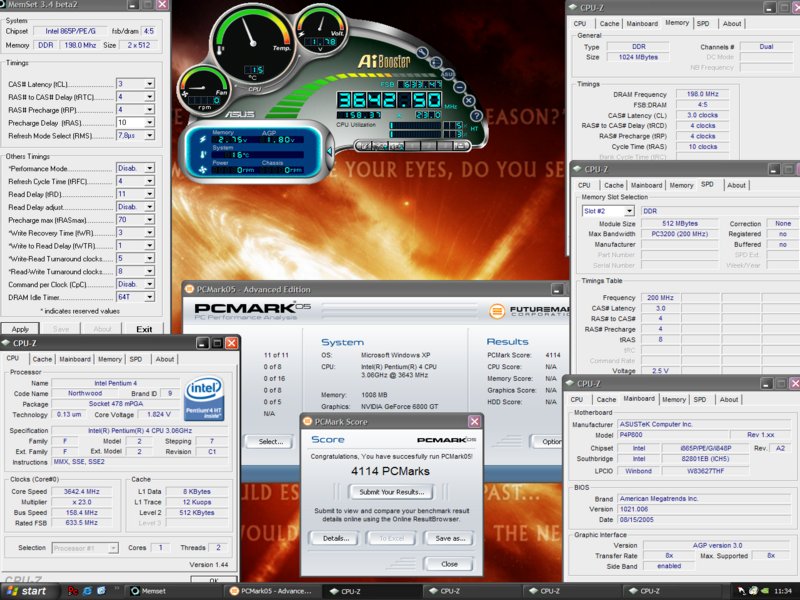Click the Mainboard model P4P800 field

[672, 435]
